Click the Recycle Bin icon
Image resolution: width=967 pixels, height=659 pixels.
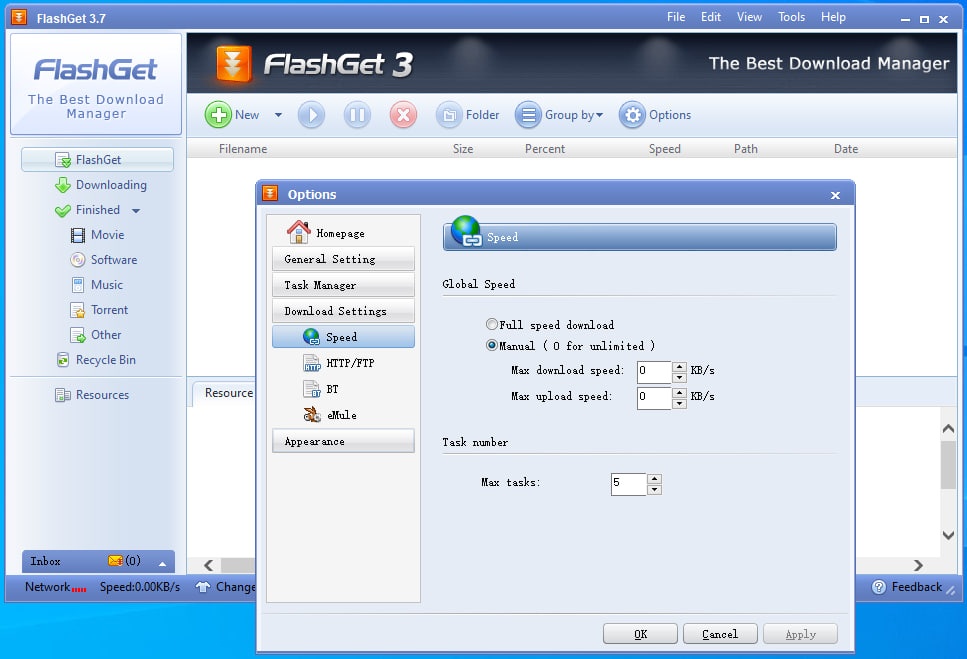(63, 360)
